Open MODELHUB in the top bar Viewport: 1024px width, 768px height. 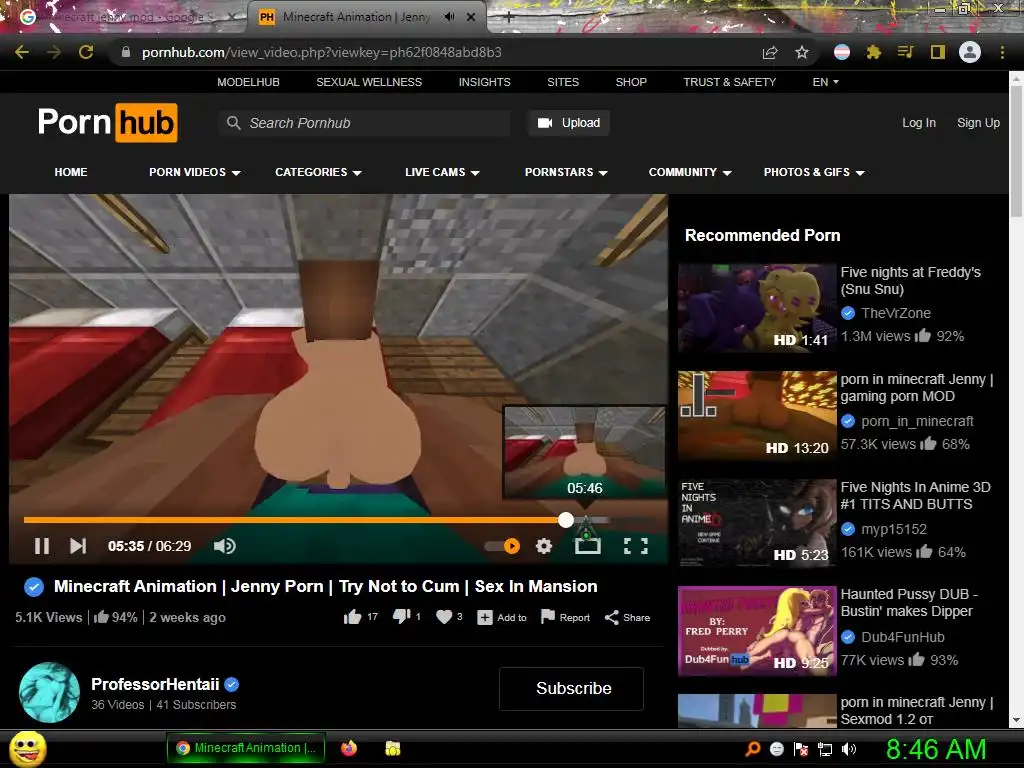point(248,82)
